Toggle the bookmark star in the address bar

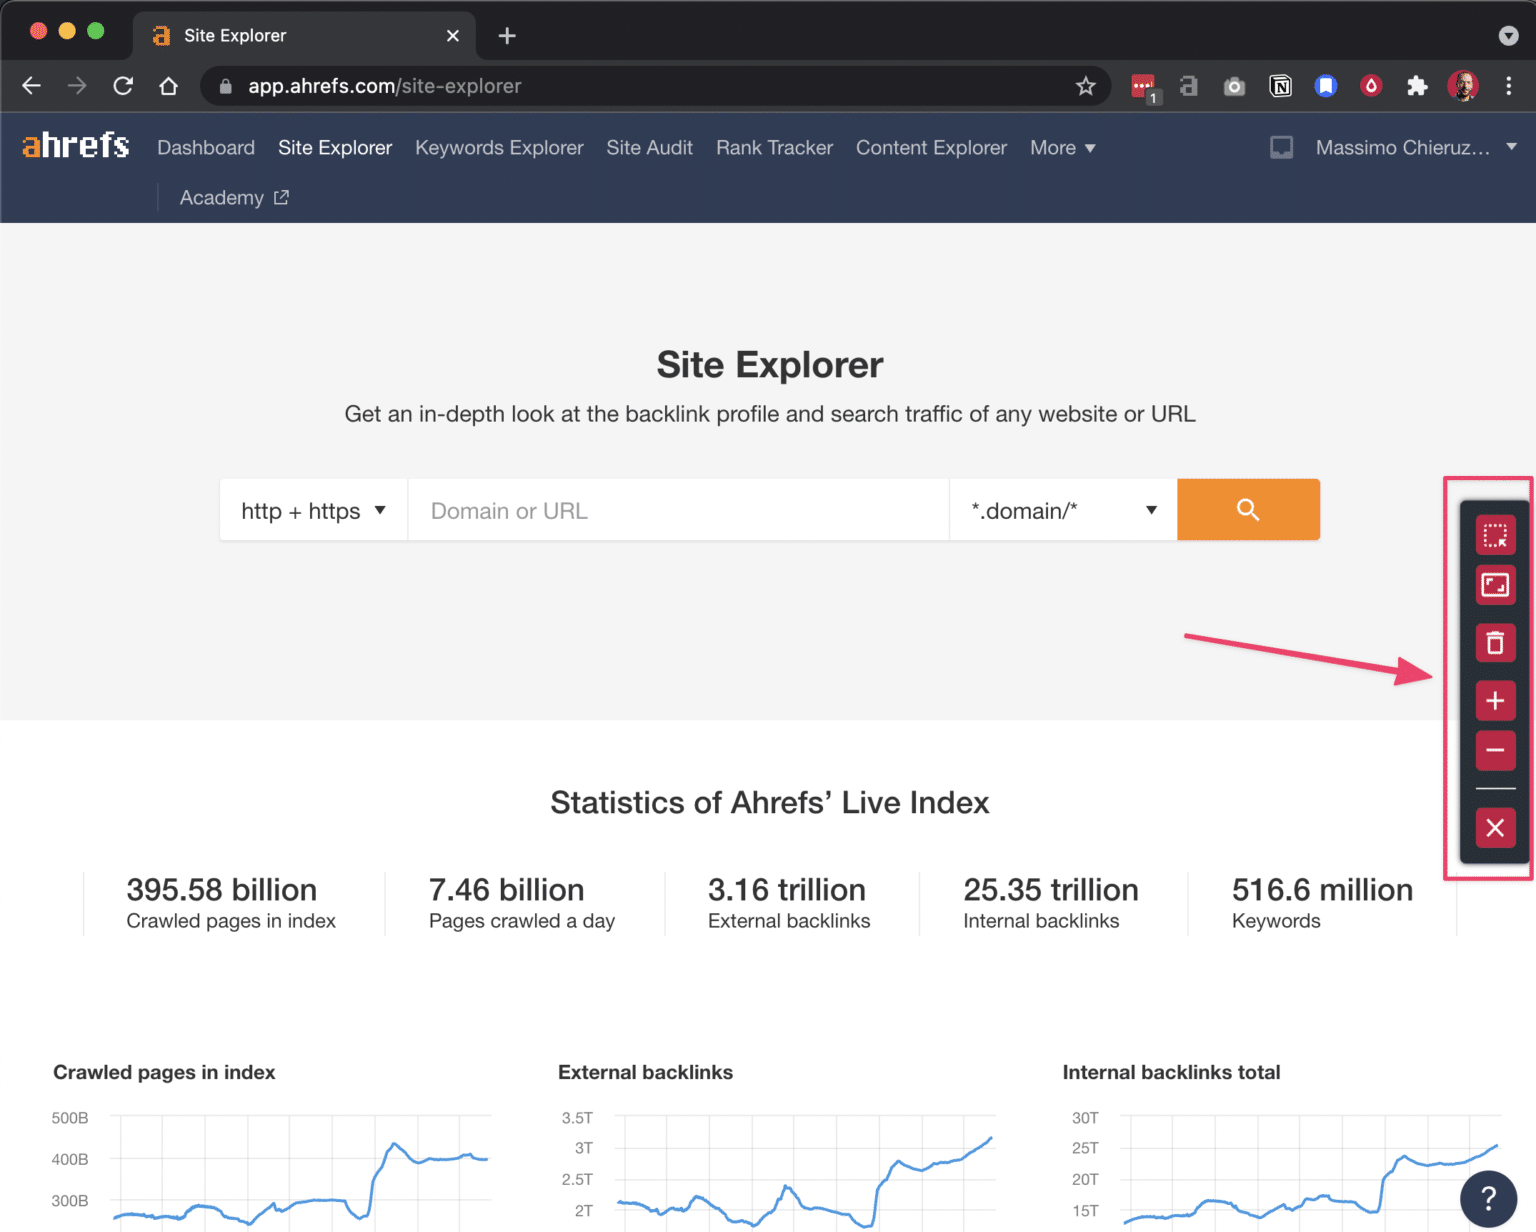(1086, 86)
